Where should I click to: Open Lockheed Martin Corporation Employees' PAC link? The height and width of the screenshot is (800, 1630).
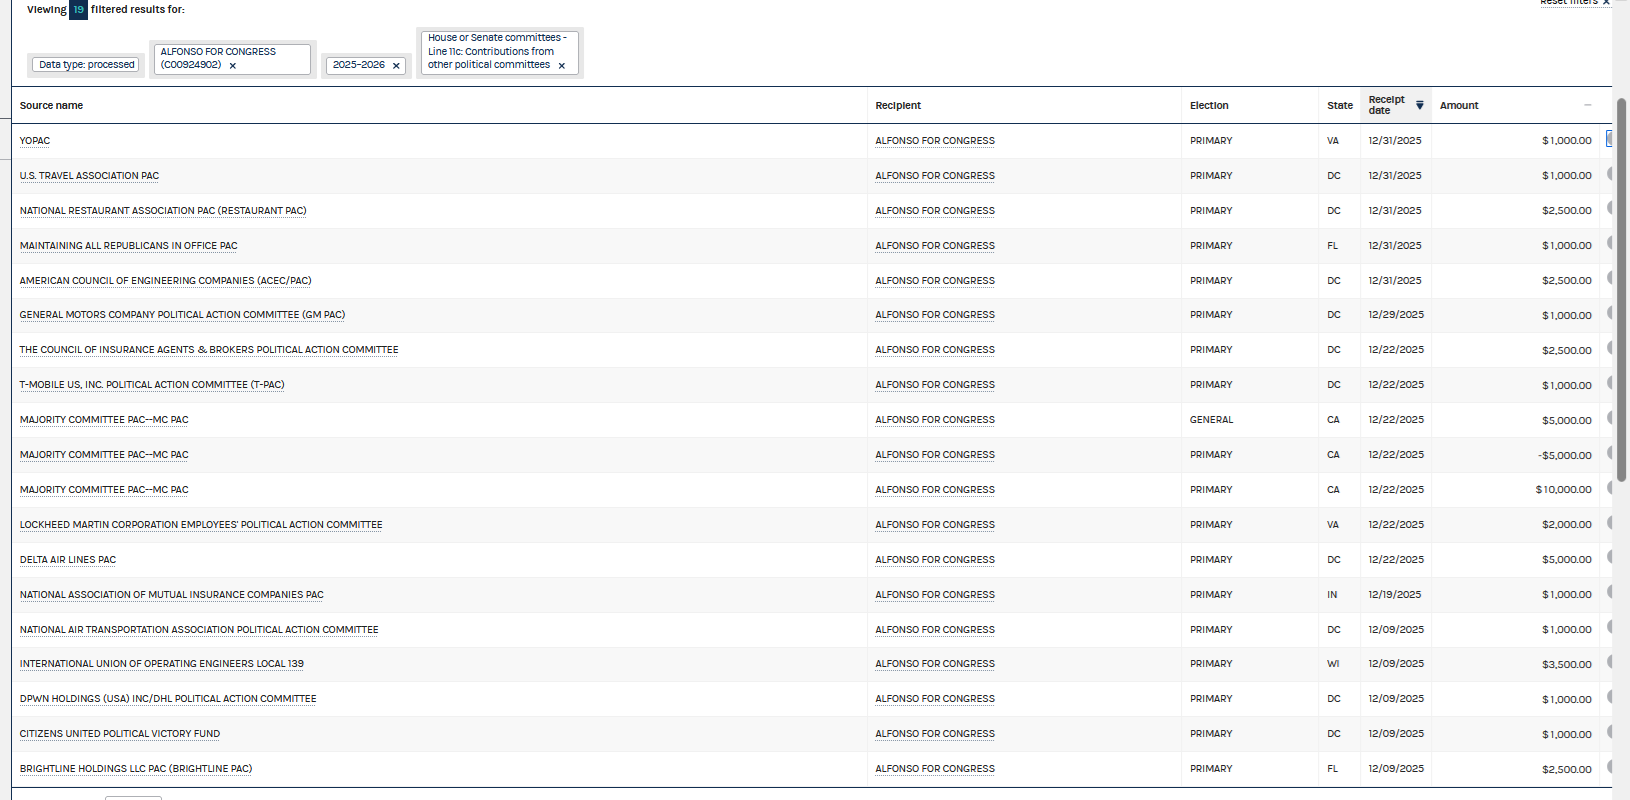(201, 525)
